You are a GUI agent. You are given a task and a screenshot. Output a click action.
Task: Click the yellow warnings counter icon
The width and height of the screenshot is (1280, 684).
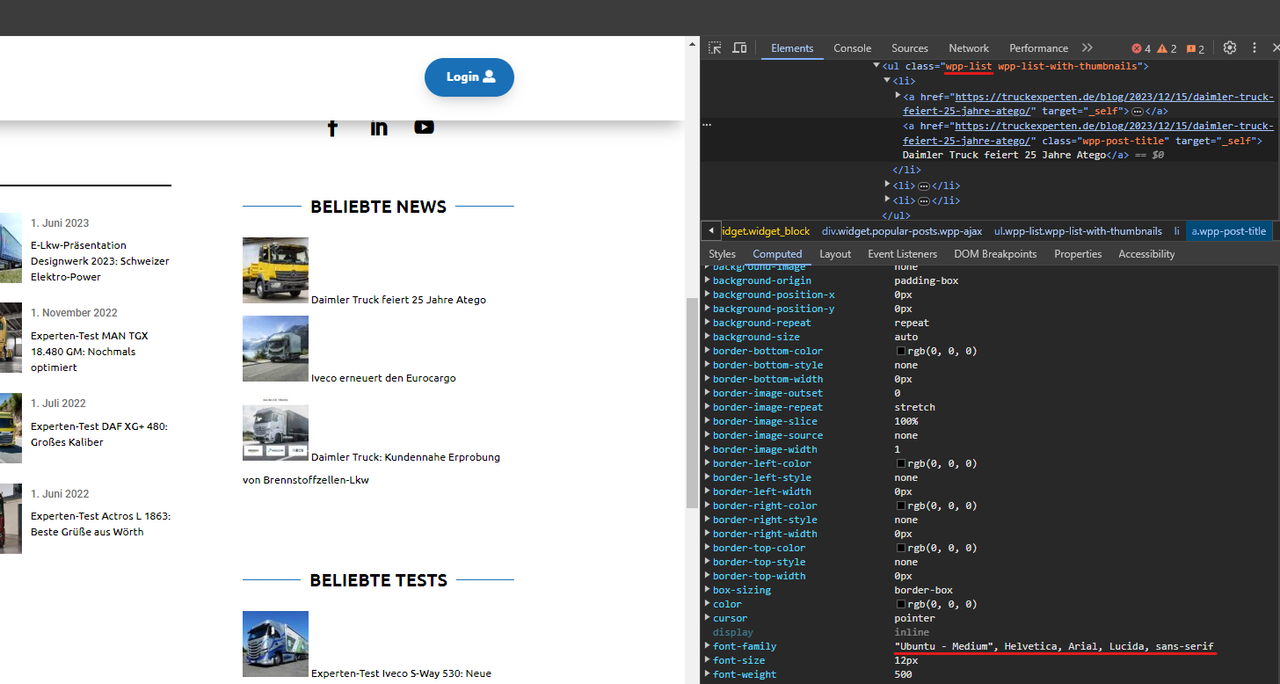coord(1167,48)
